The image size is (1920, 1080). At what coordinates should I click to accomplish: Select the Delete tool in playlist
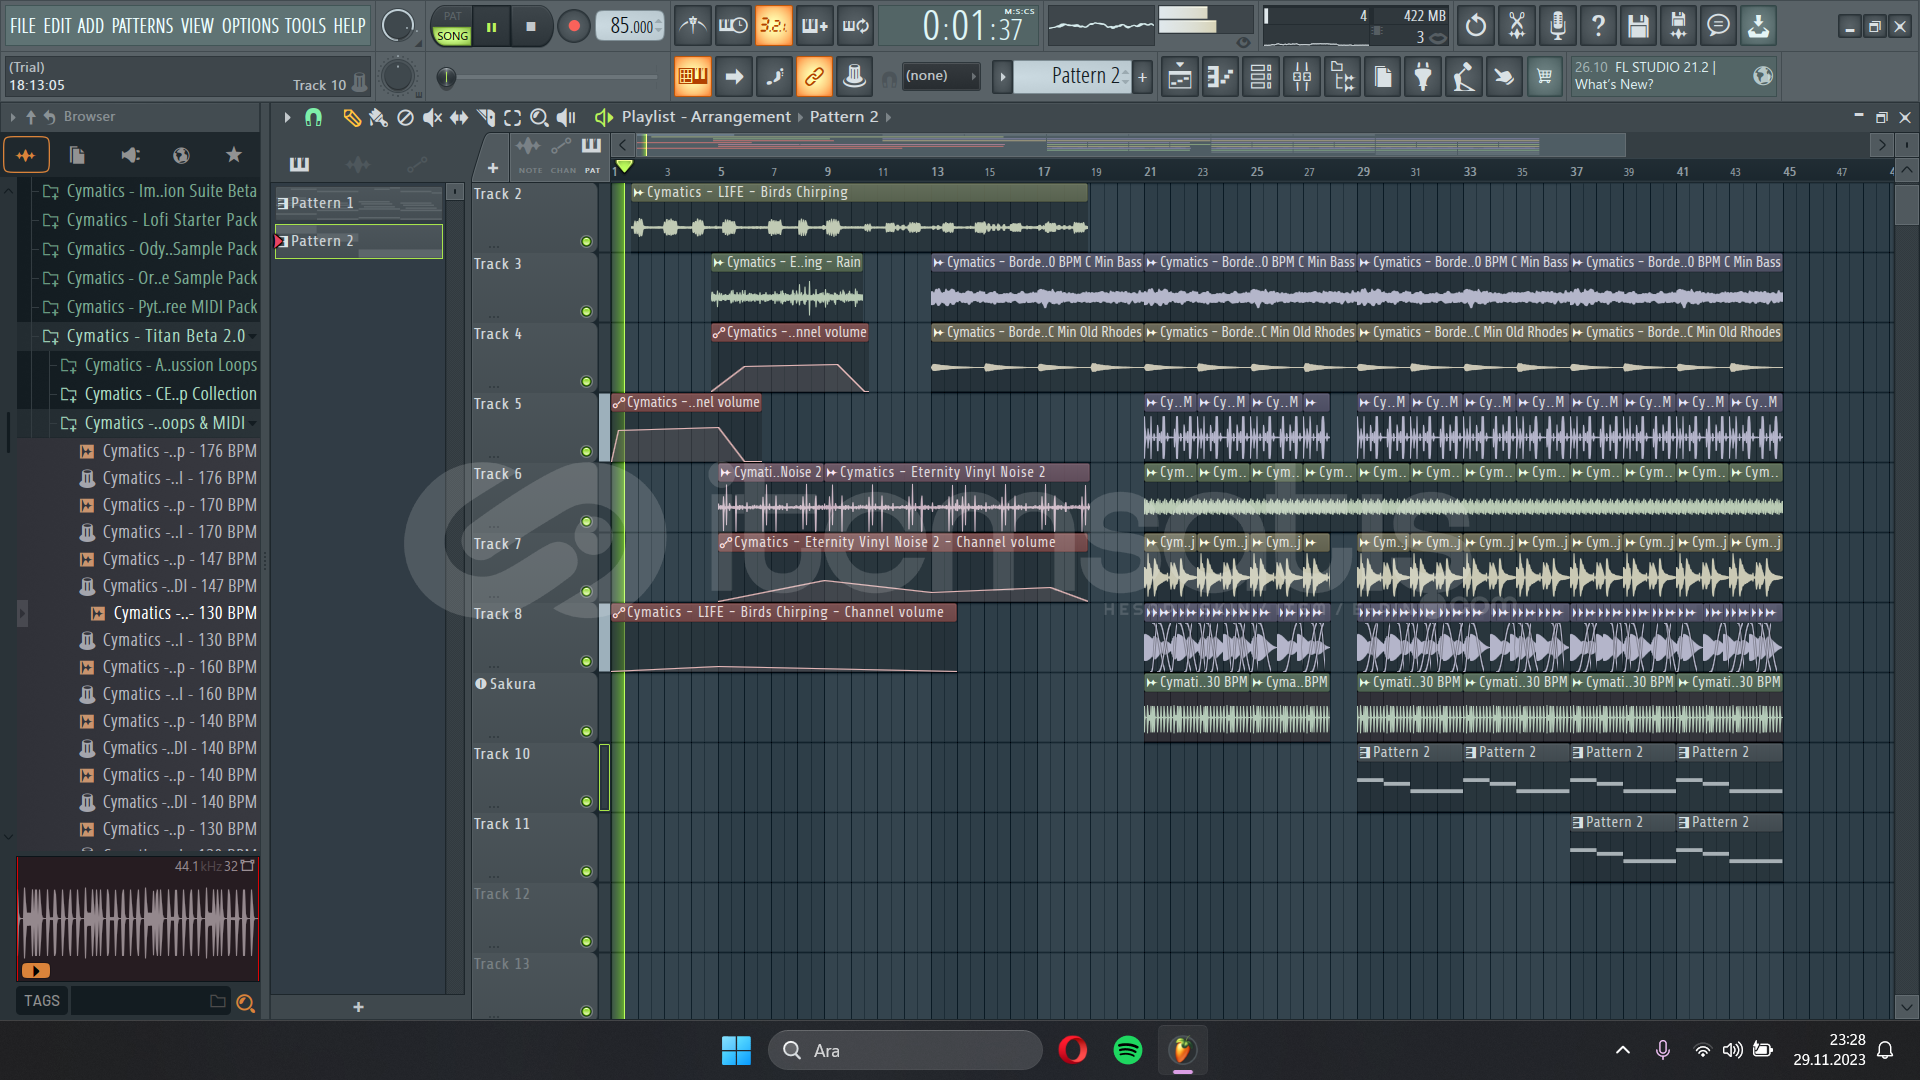coord(405,118)
